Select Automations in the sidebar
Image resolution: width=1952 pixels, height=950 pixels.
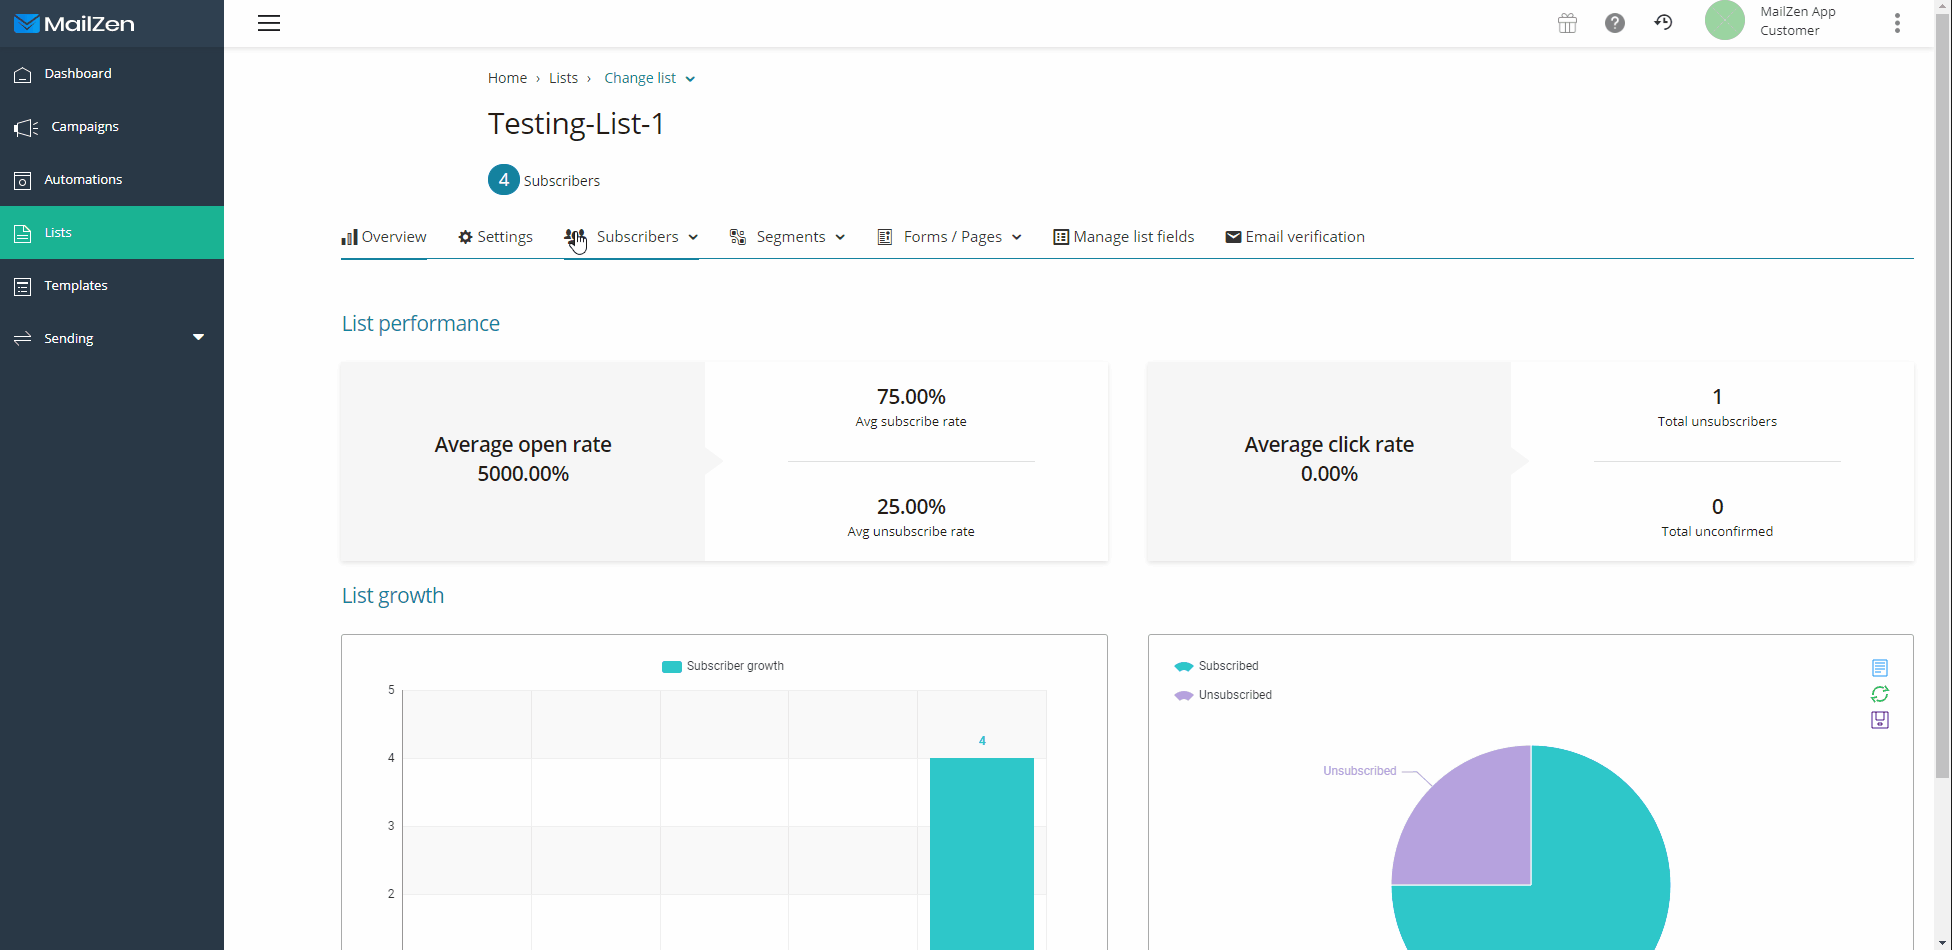[x=112, y=180]
